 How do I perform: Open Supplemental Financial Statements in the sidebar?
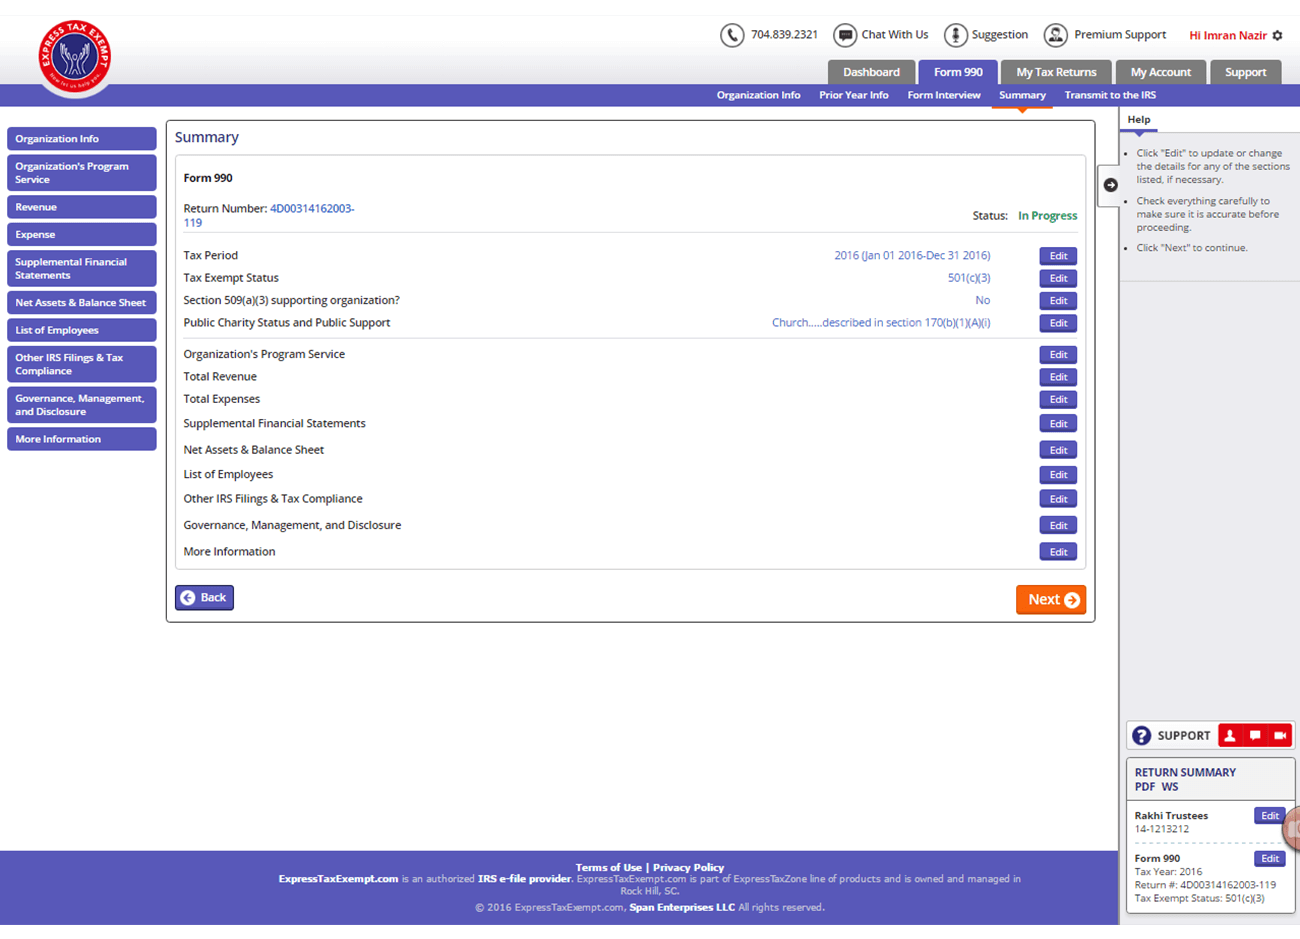coord(82,268)
